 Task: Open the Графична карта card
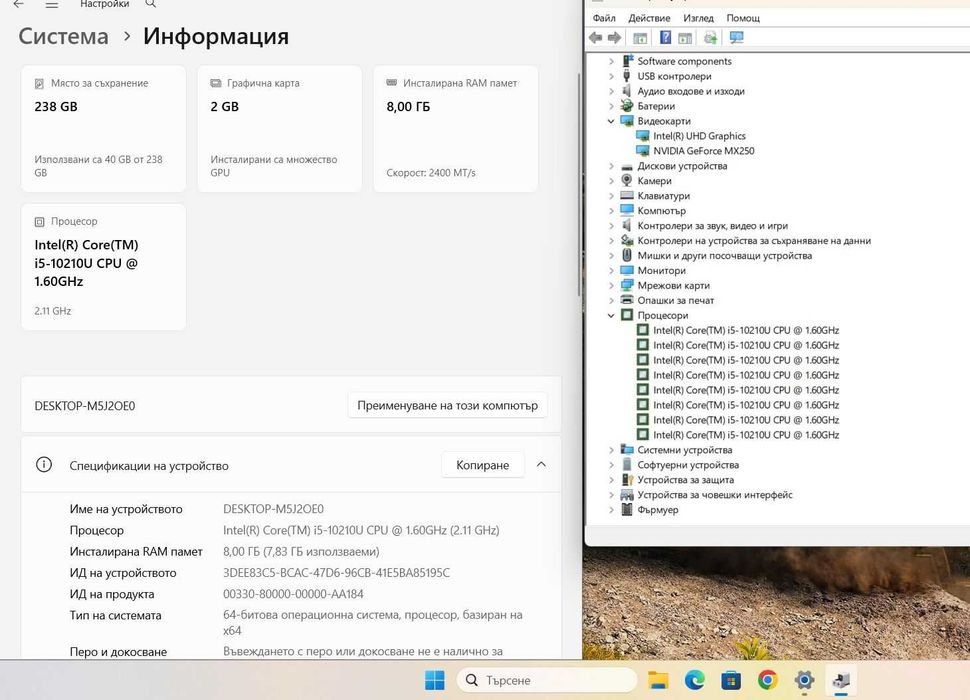[280, 129]
